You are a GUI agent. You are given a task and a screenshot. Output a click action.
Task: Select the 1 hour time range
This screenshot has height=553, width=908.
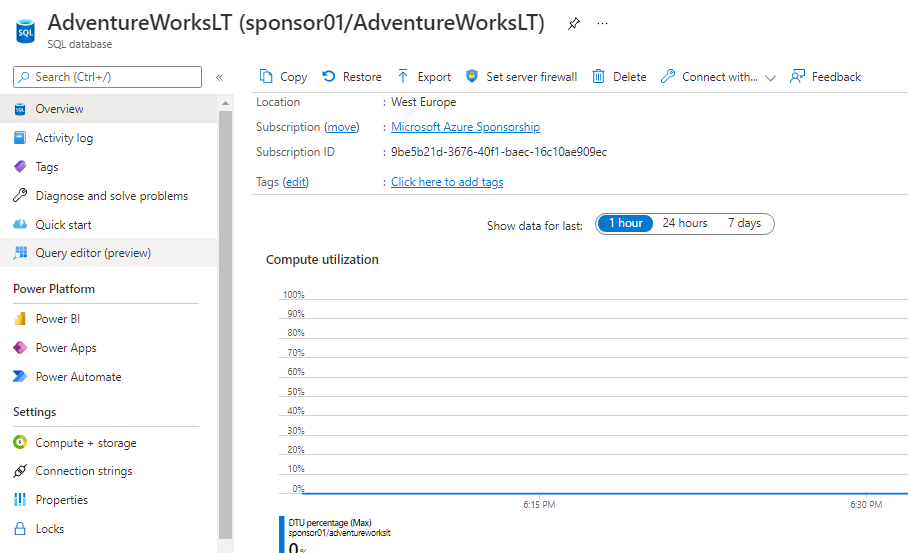click(625, 224)
